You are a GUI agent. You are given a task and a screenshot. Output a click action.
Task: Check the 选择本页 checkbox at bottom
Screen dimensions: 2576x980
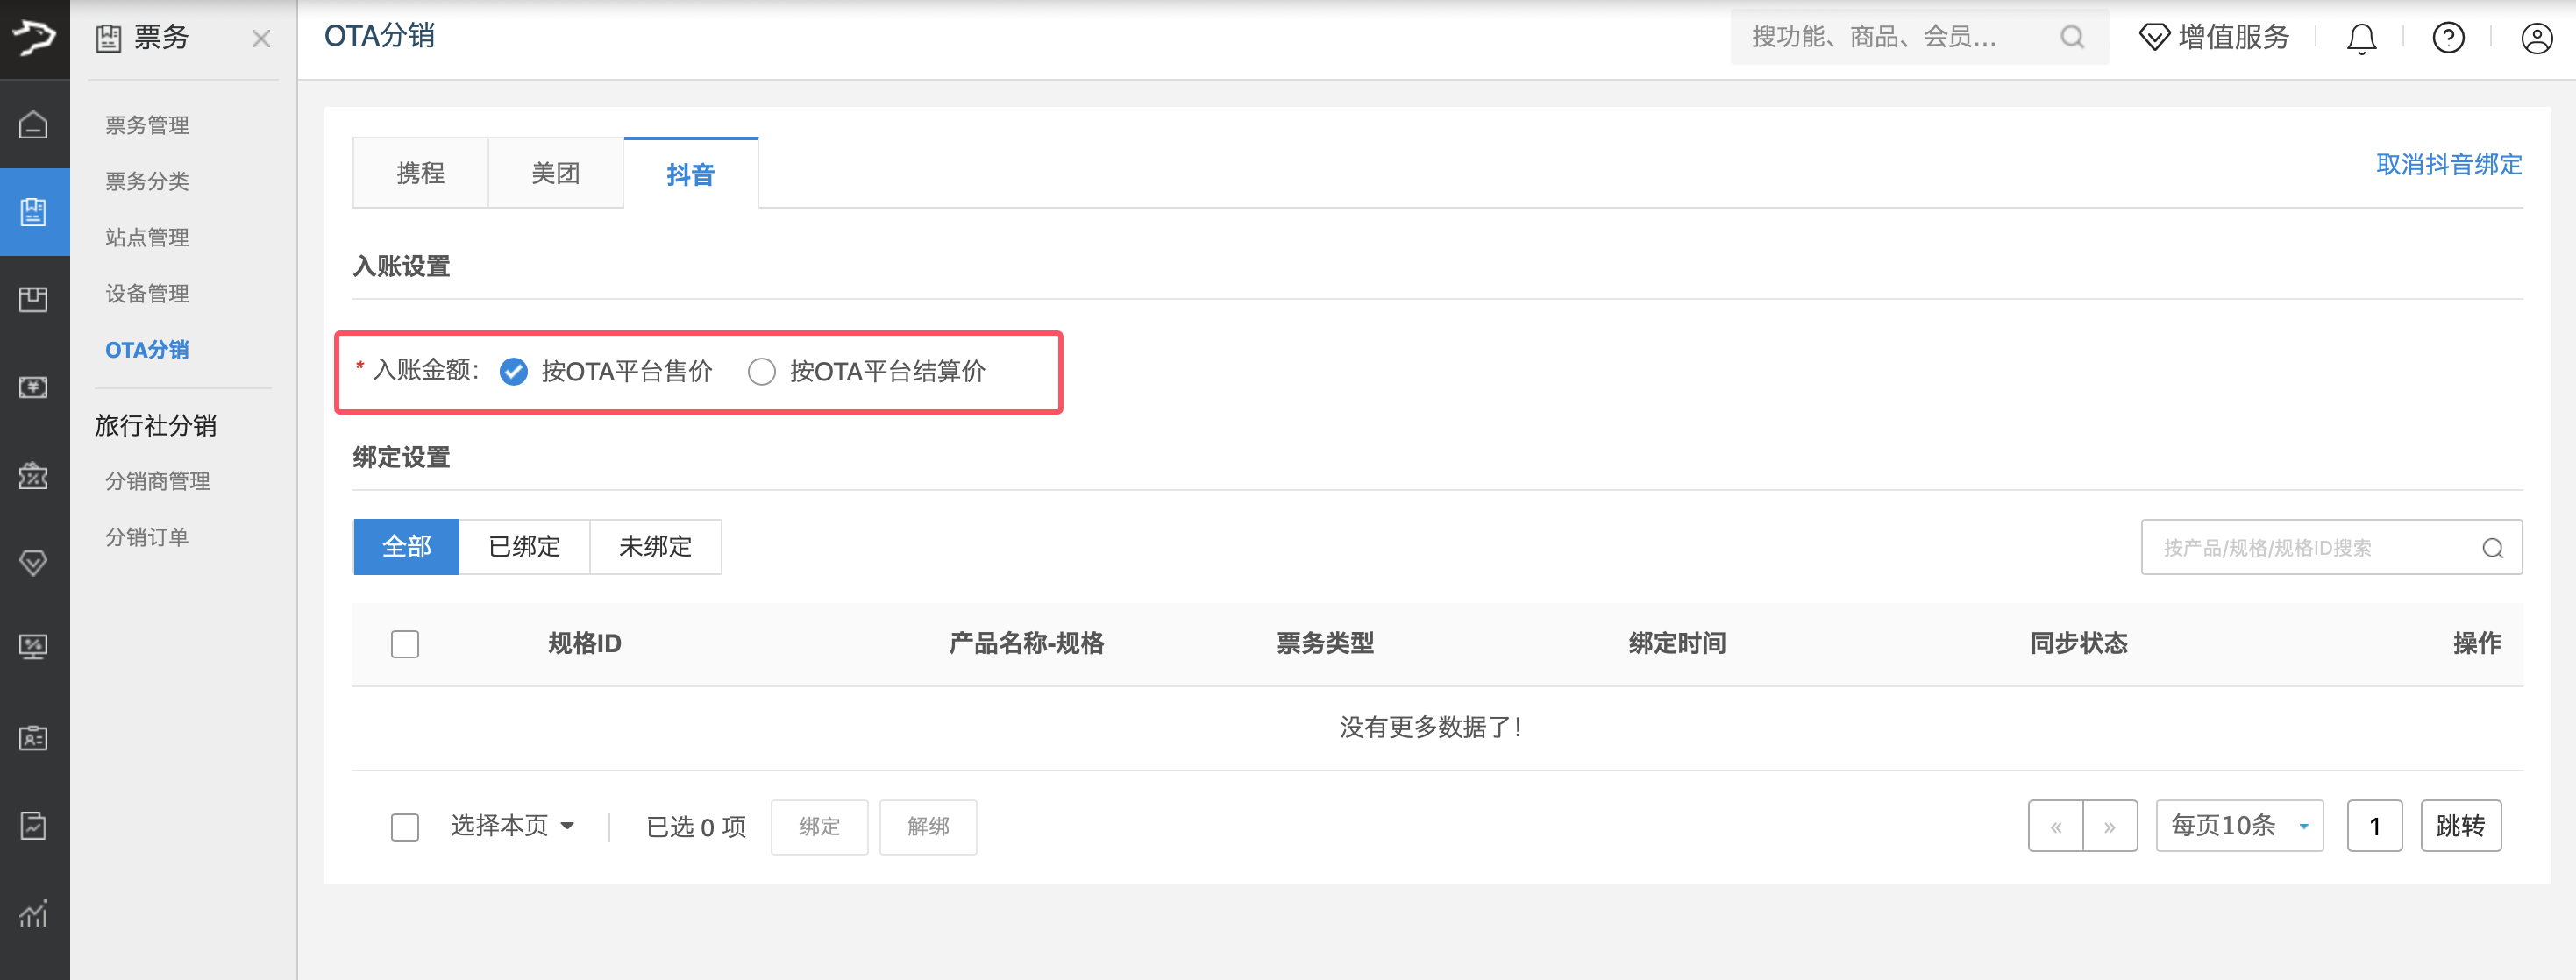point(405,827)
